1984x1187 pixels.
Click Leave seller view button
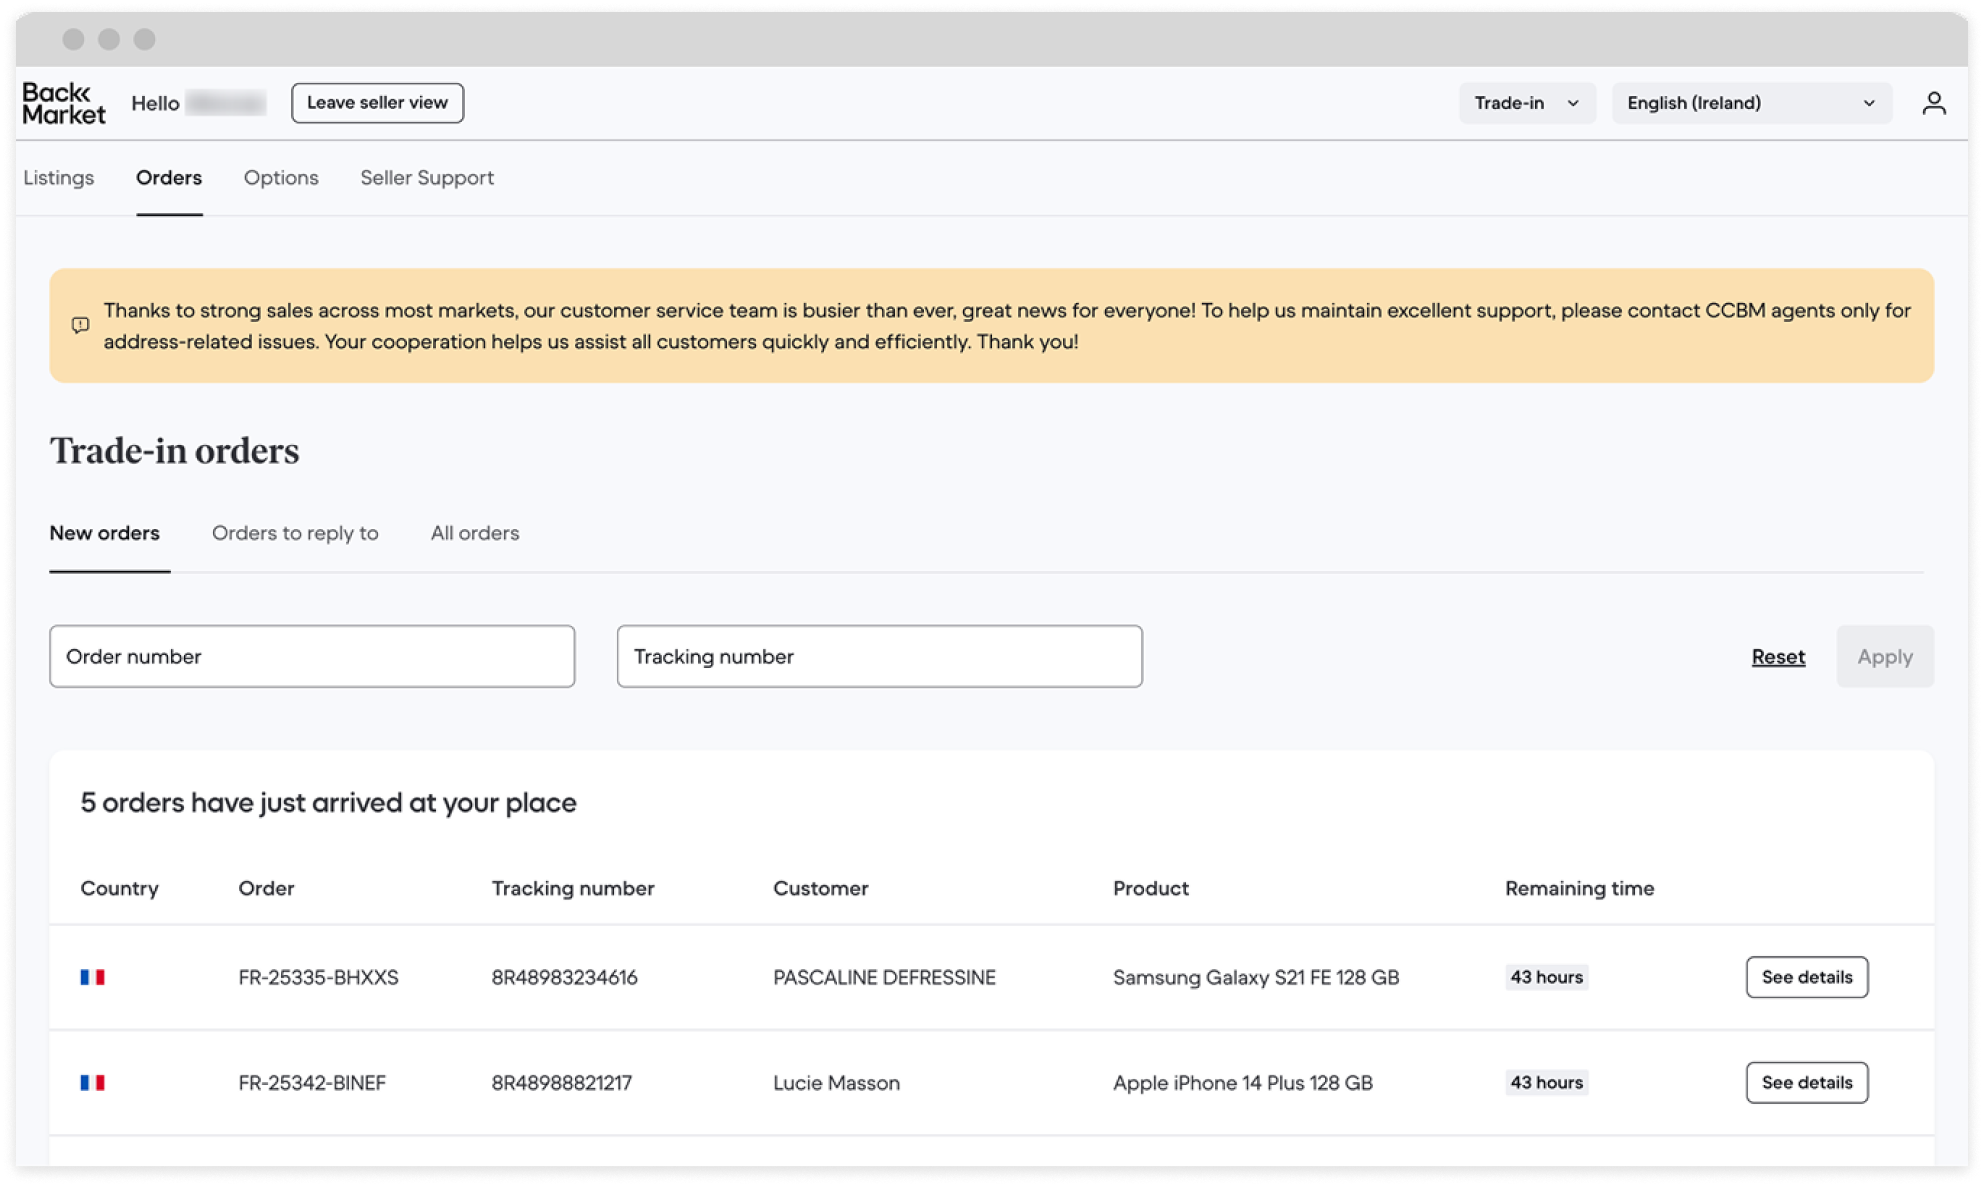pos(377,103)
